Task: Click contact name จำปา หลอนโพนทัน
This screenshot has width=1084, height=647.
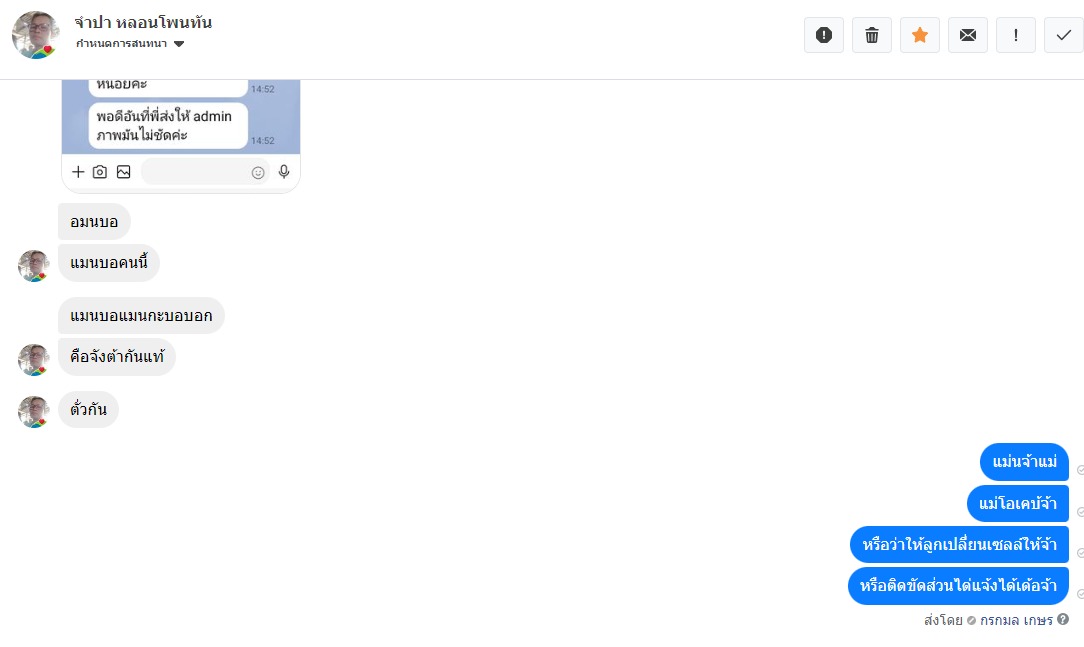Action: [x=143, y=22]
